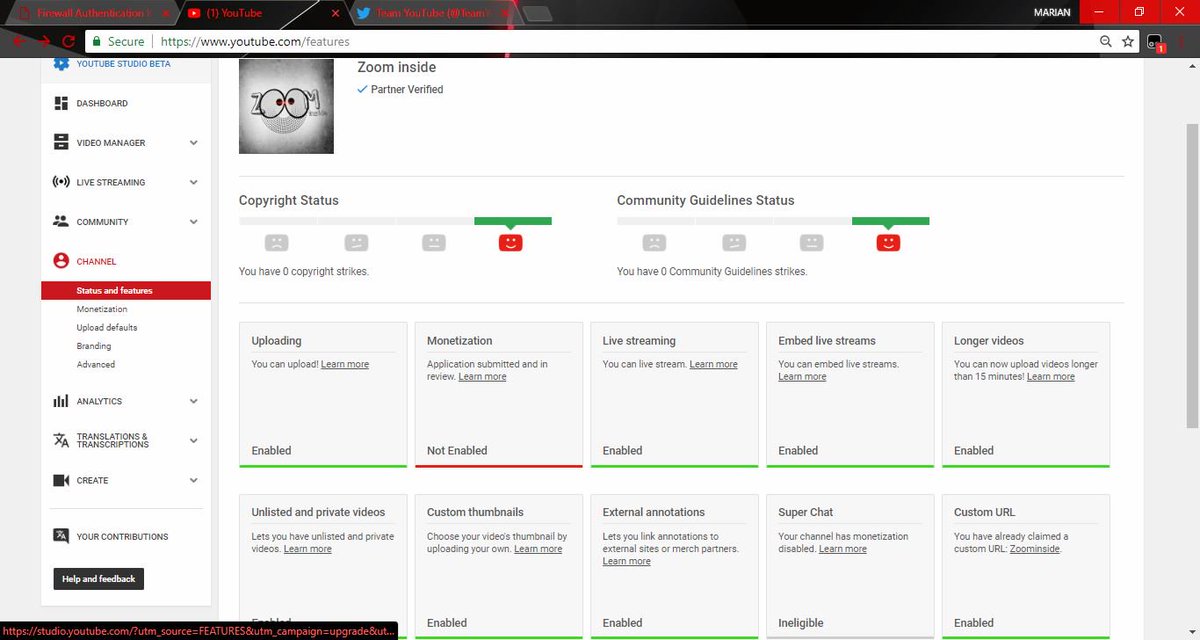Screen dimensions: 1200x640
Task: Click the red happy face under Community Guidelines Status
Action: click(x=889, y=242)
